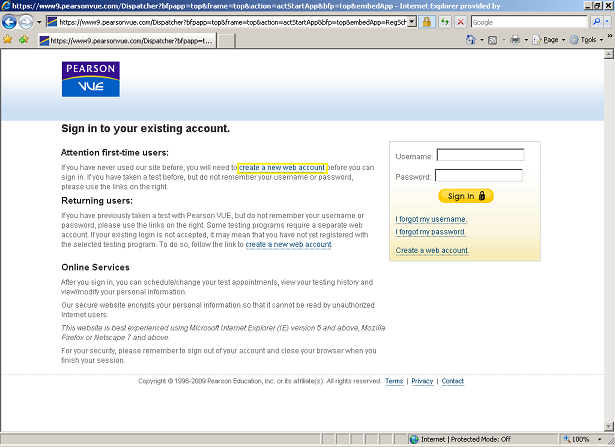The height and width of the screenshot is (447, 615).
Task: Click the Username input field
Action: 480,155
